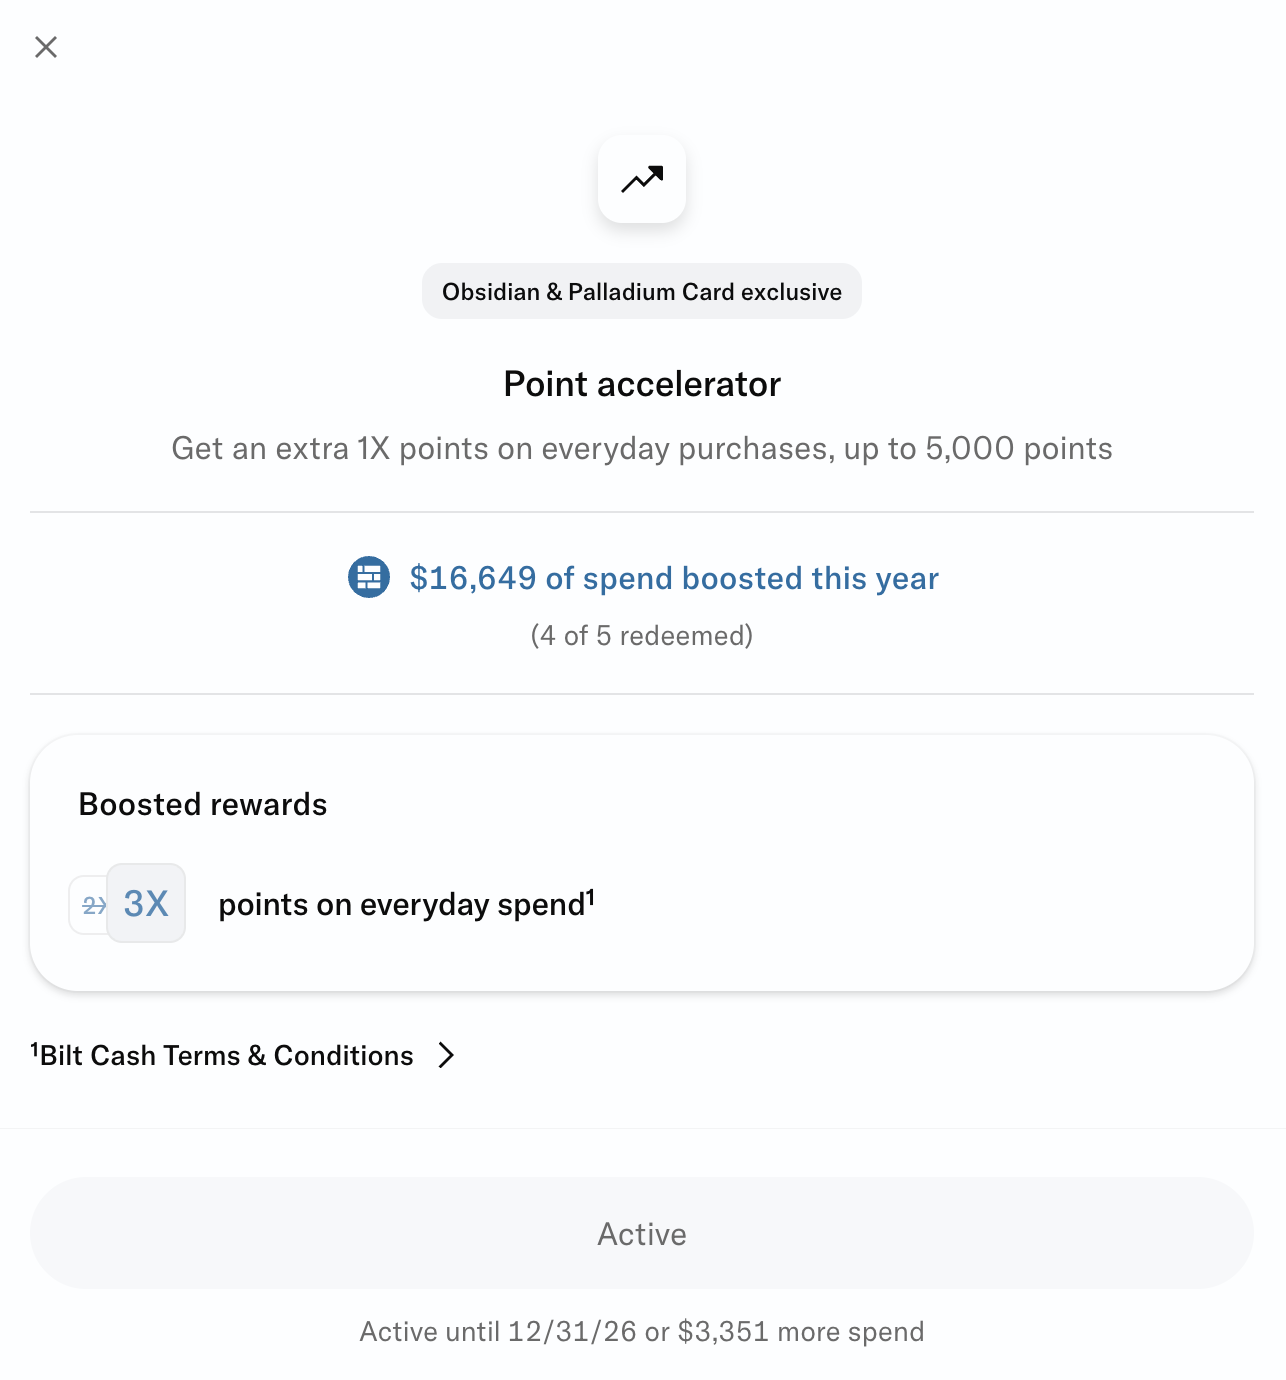Select the Obsidian & Palladium Card exclusive tag
The height and width of the screenshot is (1380, 1286).
[x=642, y=291]
